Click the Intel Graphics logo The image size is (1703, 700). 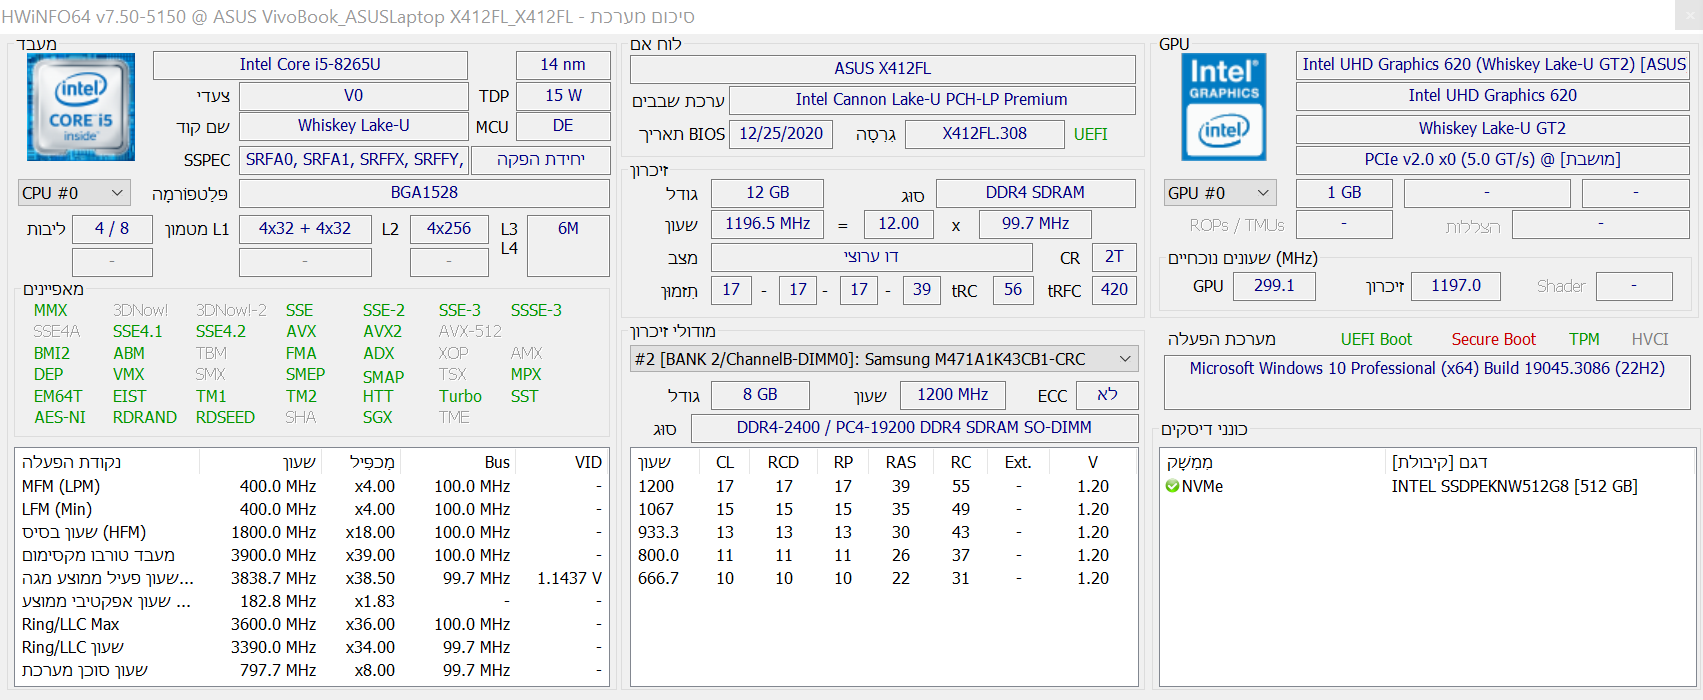(1224, 107)
